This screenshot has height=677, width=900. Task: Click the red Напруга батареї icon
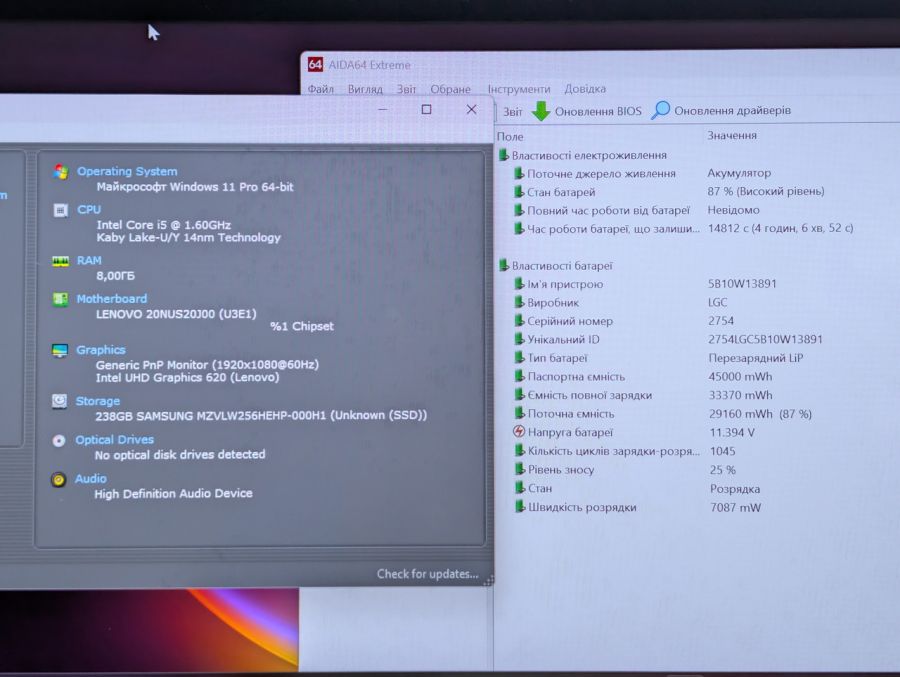pyautogui.click(x=519, y=432)
